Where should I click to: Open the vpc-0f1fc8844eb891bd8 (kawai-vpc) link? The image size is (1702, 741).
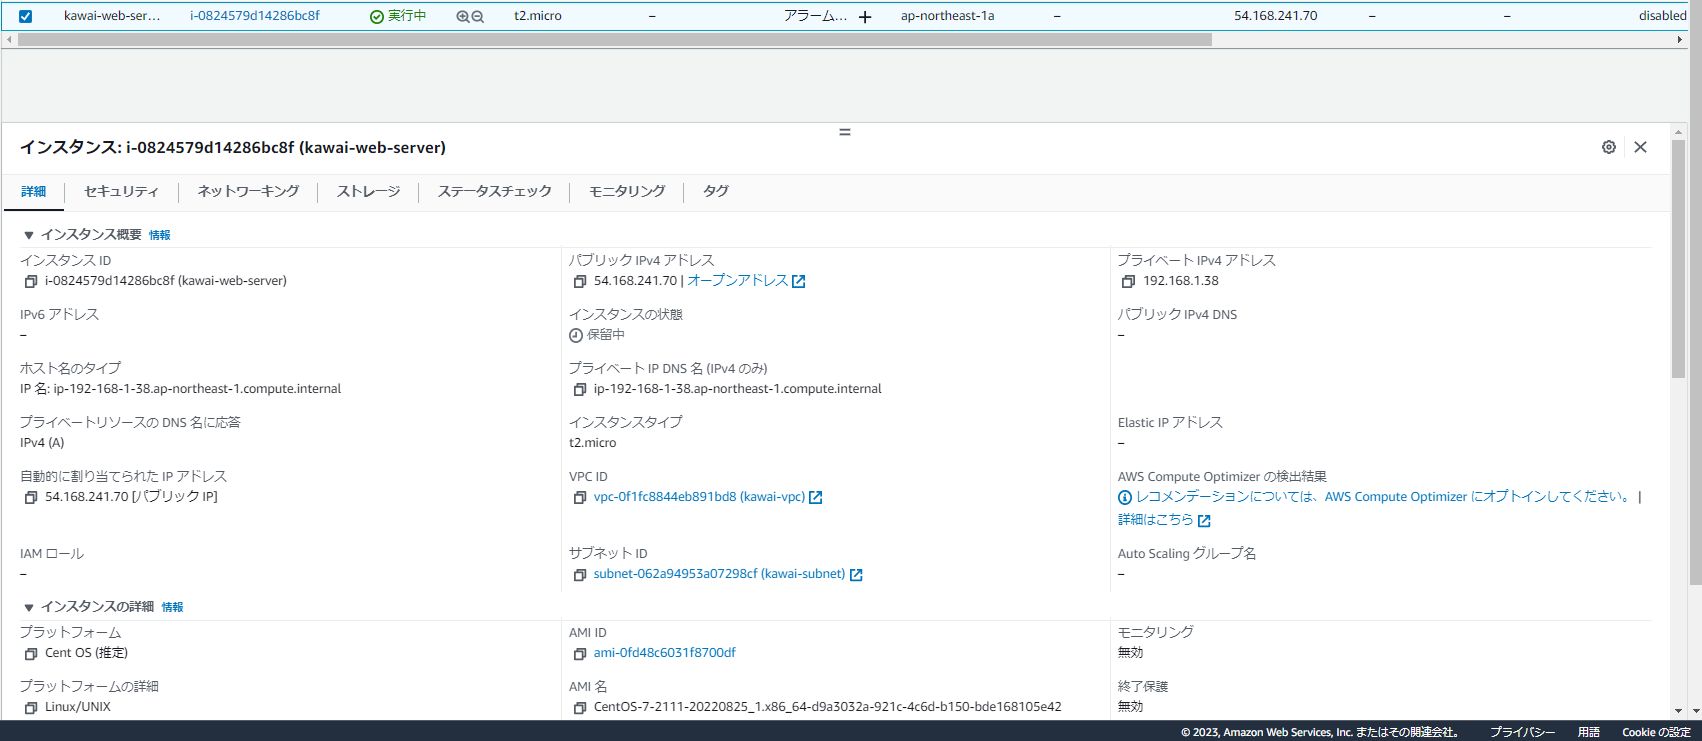[699, 497]
